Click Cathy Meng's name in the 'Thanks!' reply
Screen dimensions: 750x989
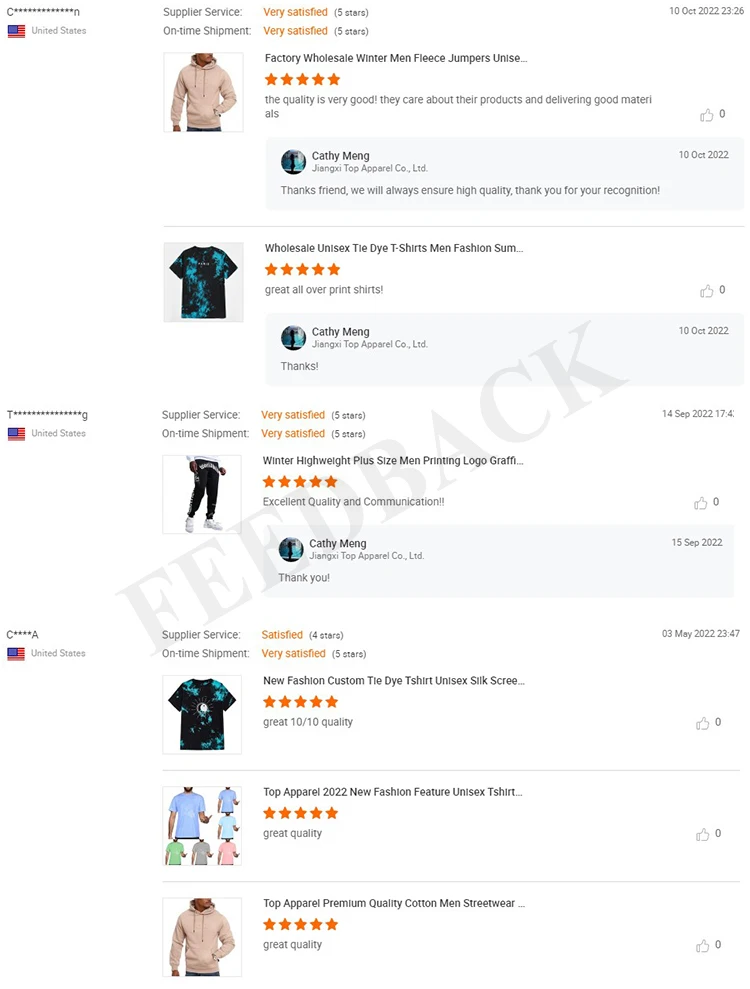341,332
